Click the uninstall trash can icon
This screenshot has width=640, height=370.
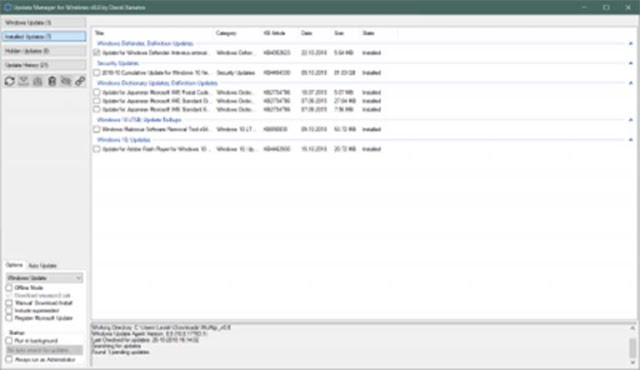coord(52,81)
